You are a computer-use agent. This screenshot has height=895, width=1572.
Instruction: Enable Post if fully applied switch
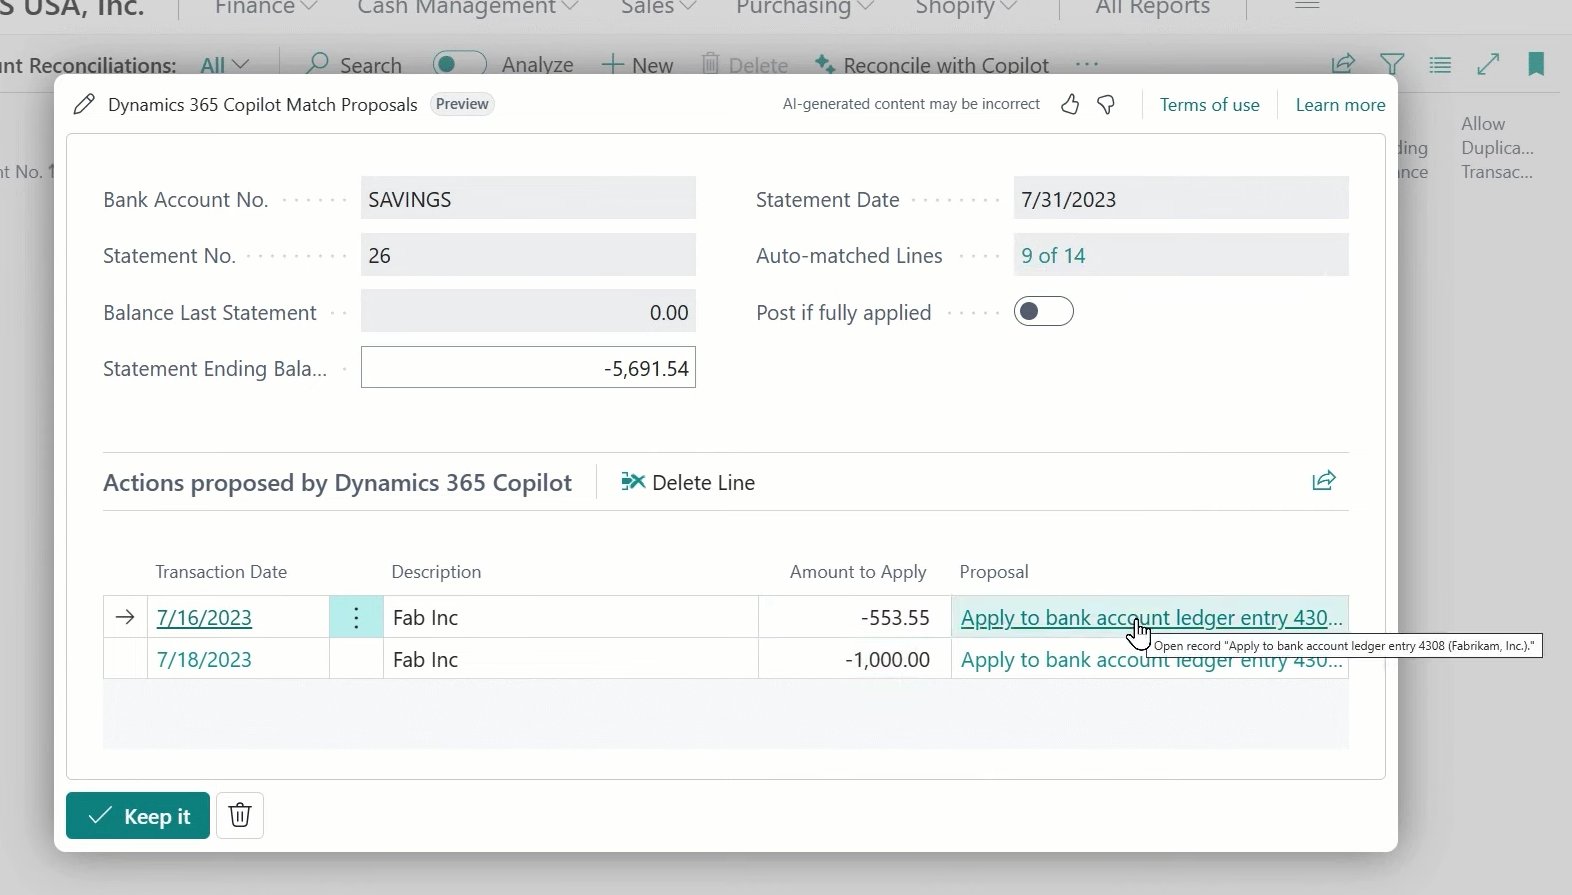(x=1043, y=312)
